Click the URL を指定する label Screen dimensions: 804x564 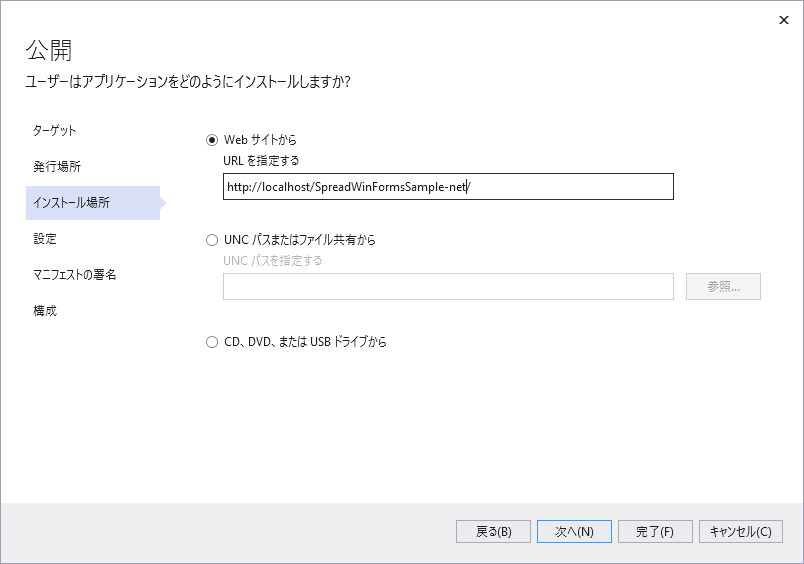pos(261,160)
